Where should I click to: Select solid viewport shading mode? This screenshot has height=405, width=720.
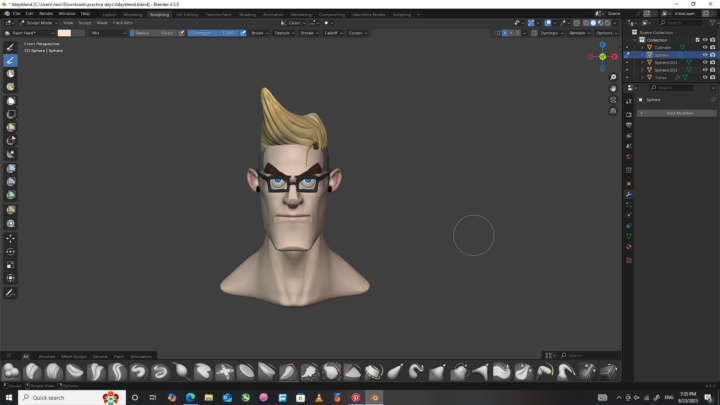593,23
